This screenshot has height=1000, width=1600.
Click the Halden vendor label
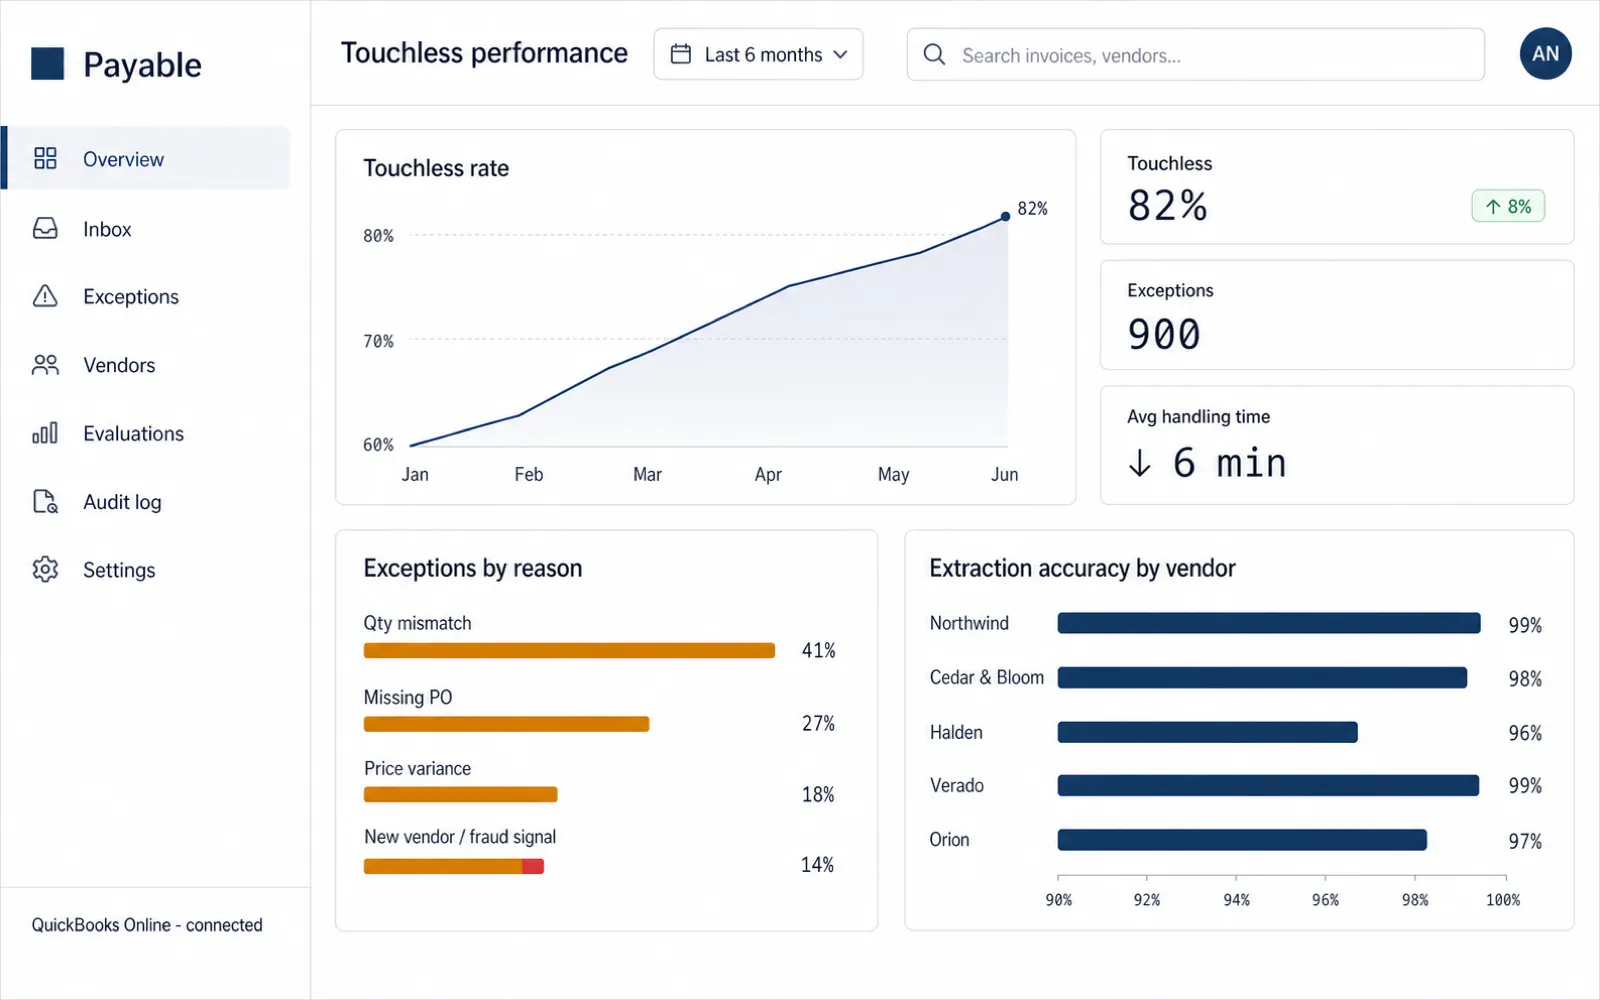click(x=956, y=732)
